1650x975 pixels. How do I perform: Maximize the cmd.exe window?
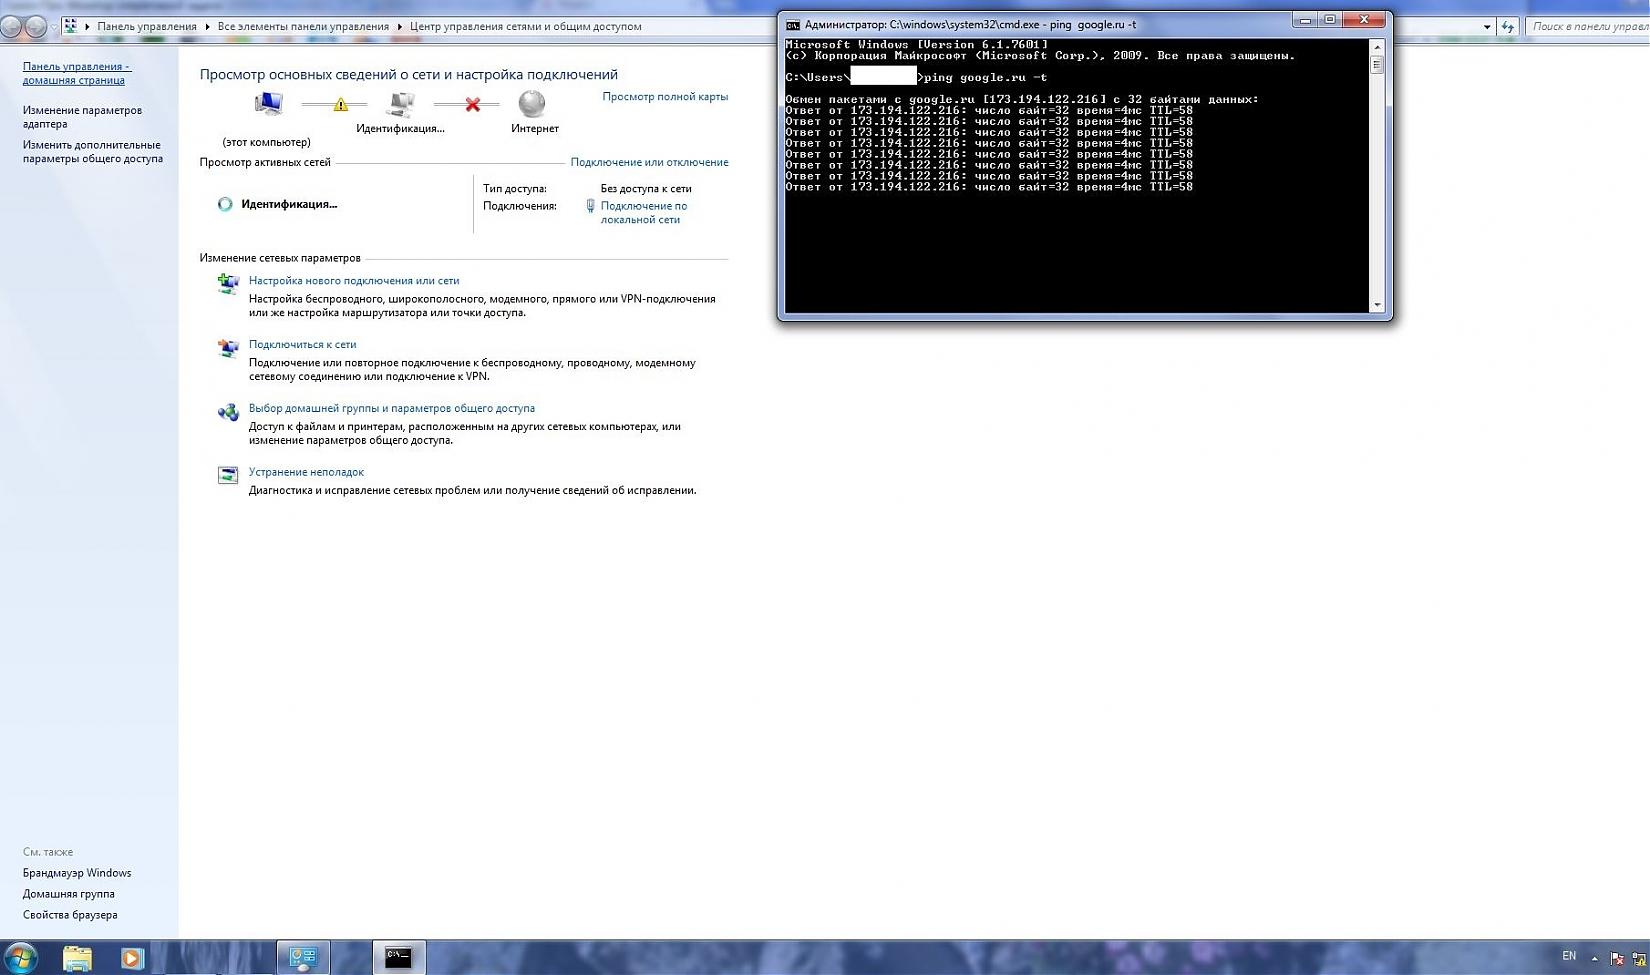click(x=1330, y=20)
